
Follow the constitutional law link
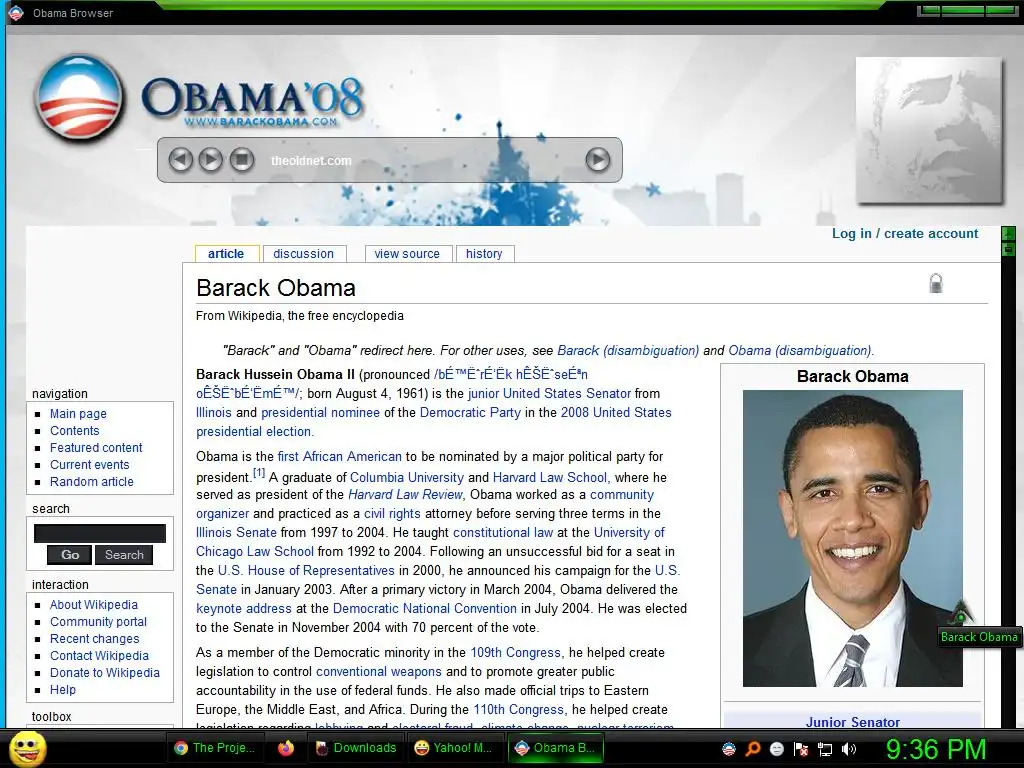click(503, 532)
